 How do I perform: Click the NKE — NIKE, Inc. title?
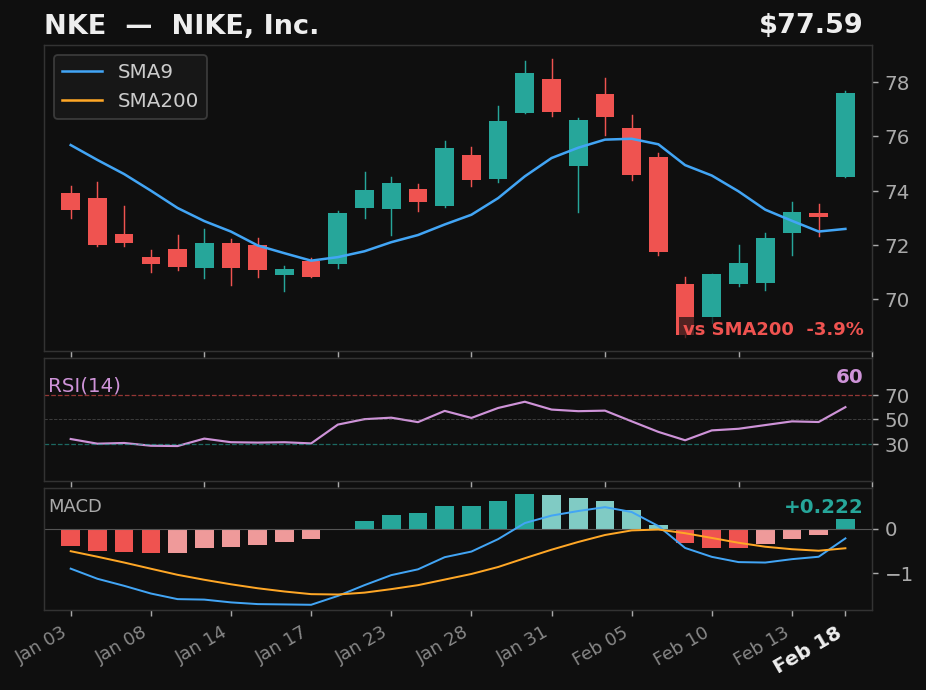(181, 25)
